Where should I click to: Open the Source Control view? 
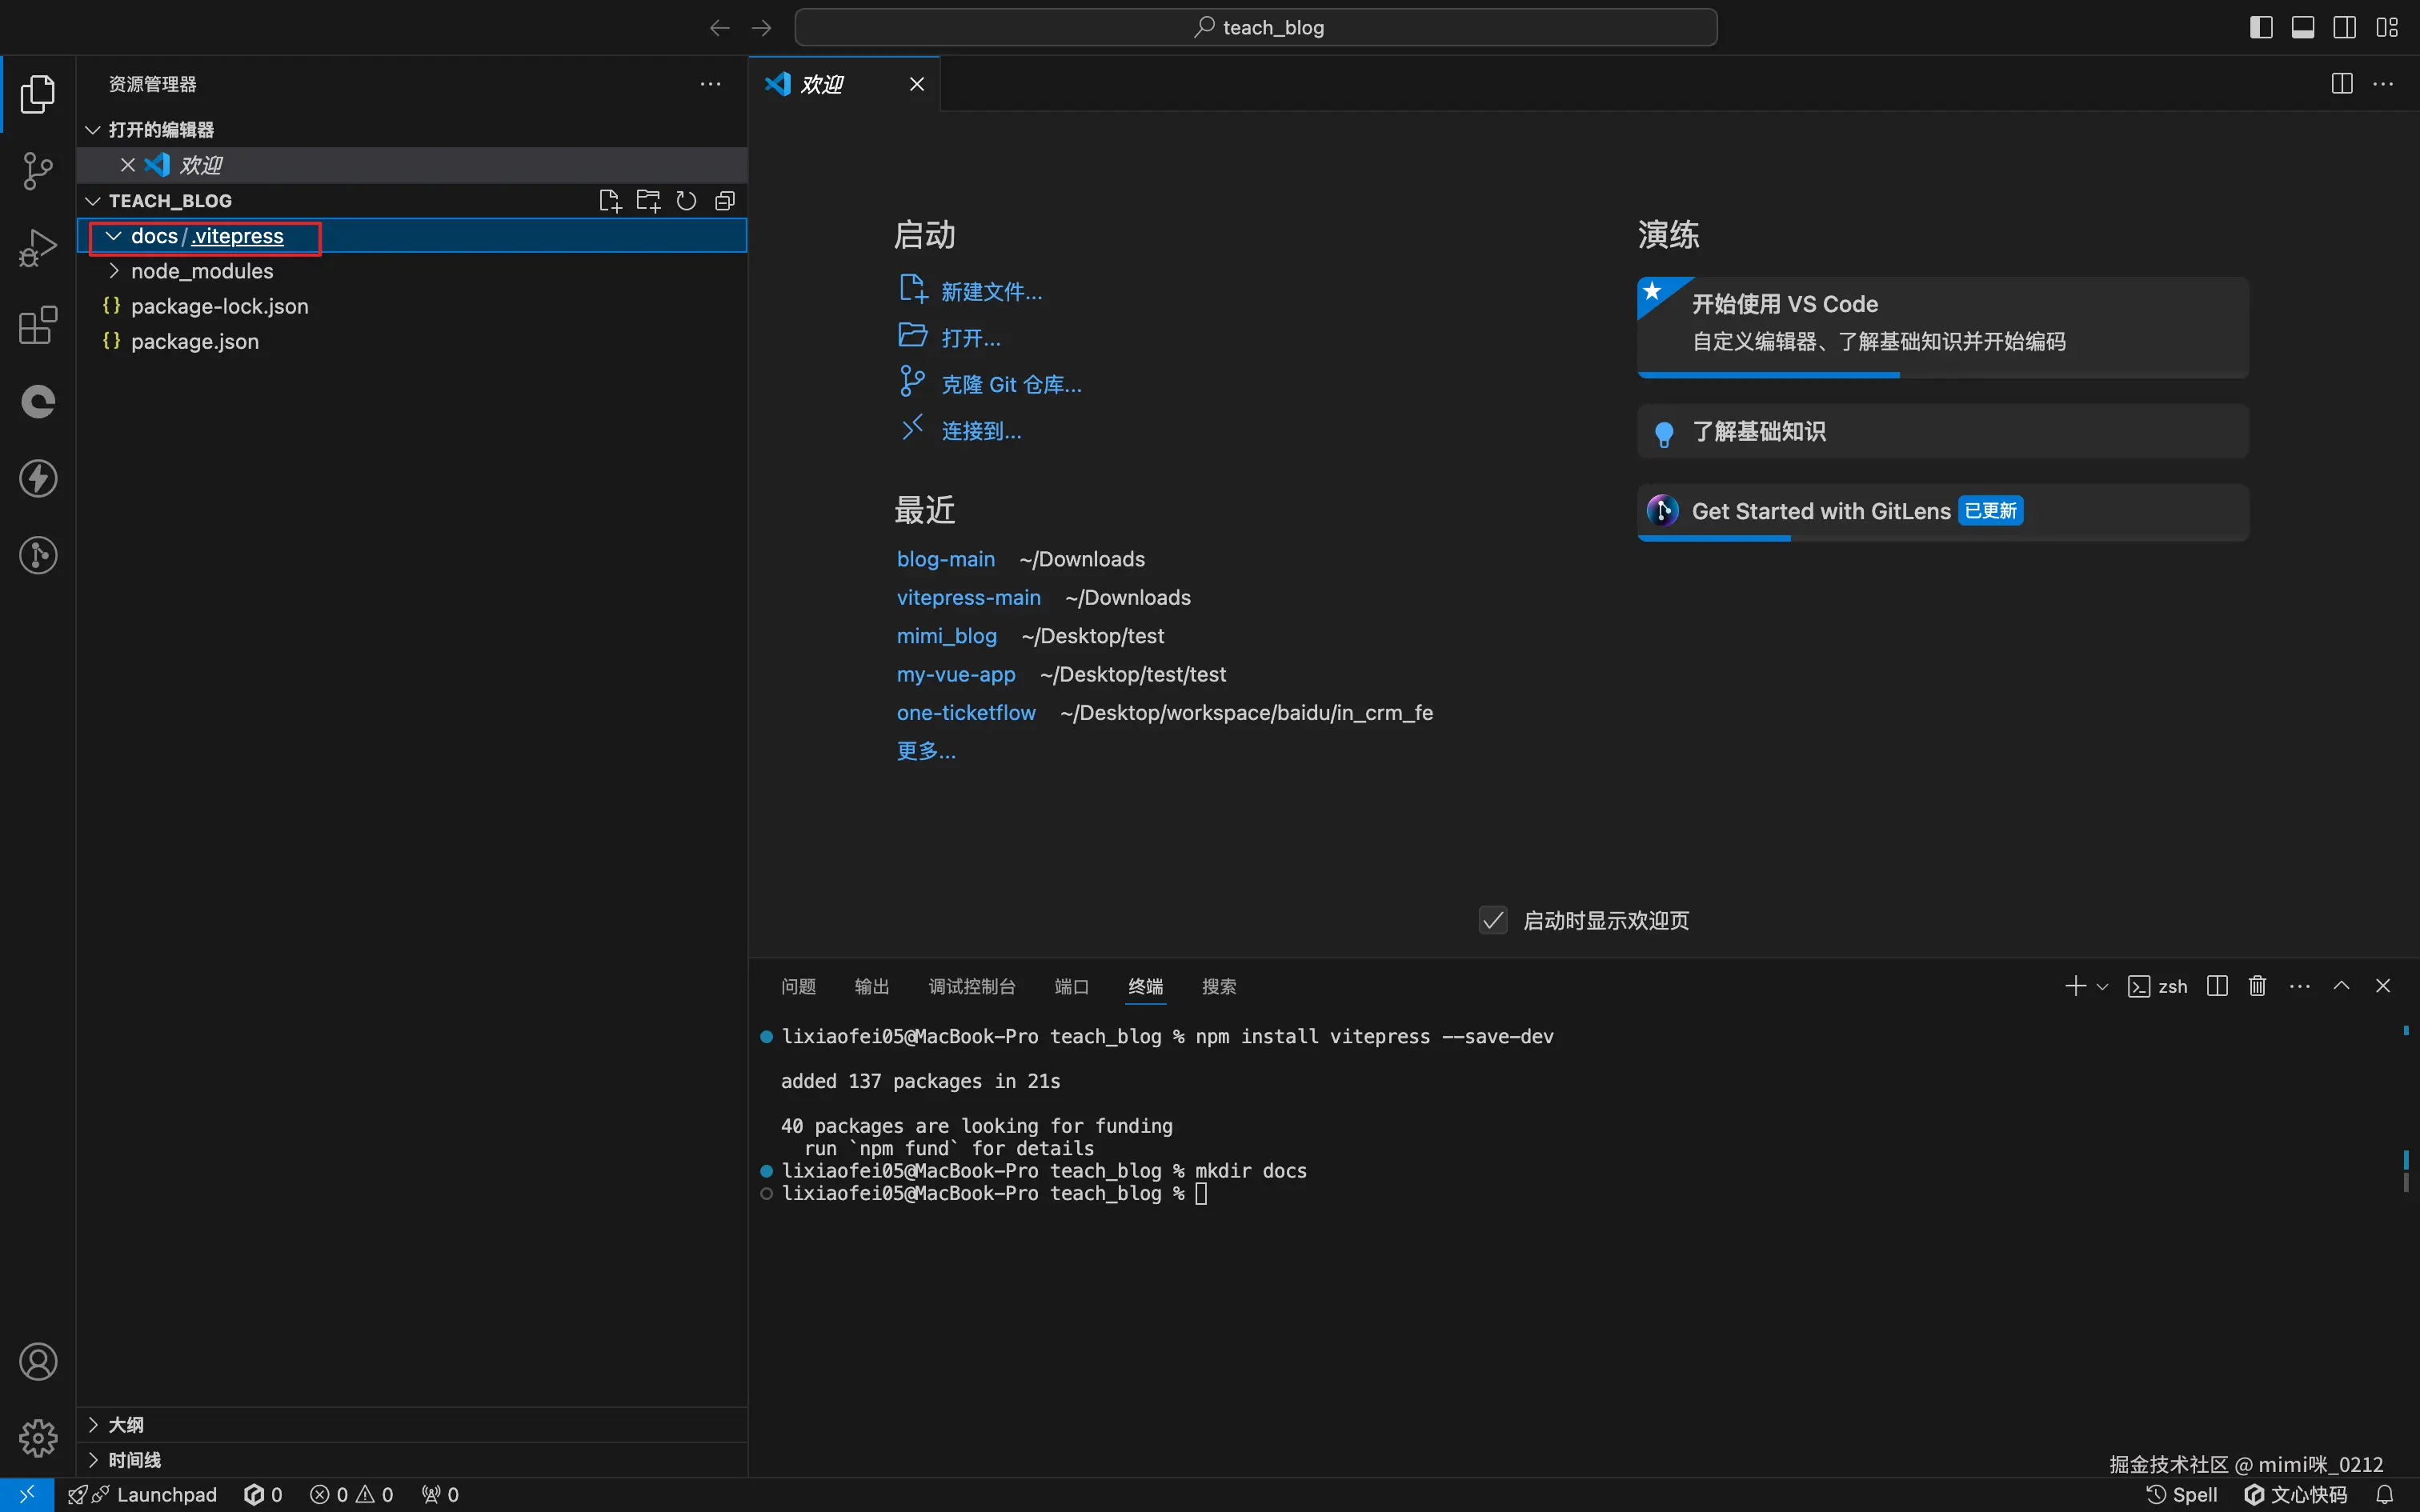click(x=38, y=171)
